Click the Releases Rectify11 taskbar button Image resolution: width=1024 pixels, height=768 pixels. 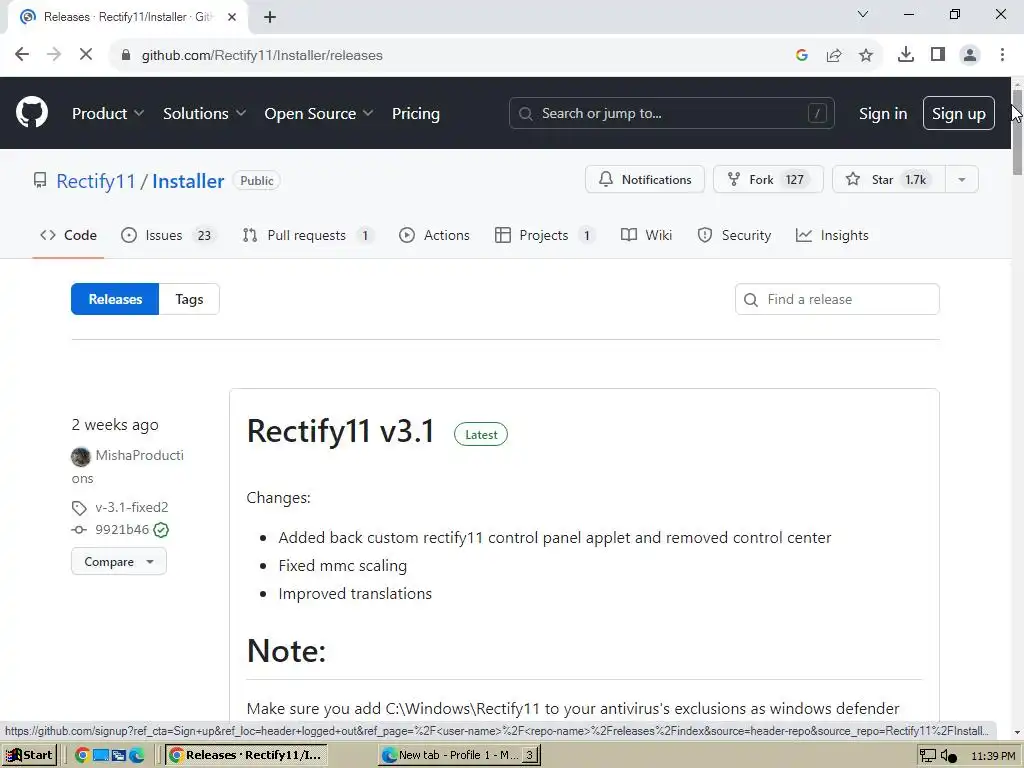(246, 755)
